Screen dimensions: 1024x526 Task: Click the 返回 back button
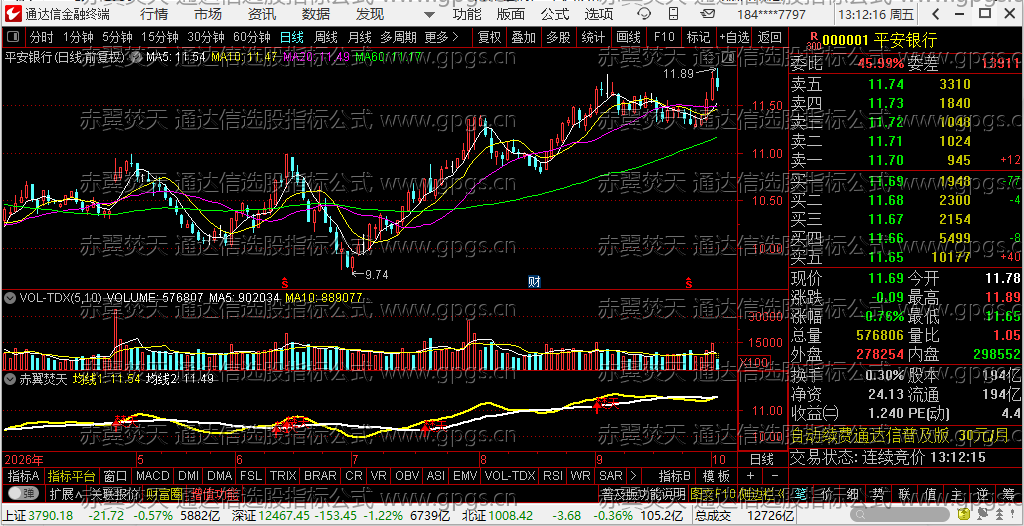(x=769, y=37)
